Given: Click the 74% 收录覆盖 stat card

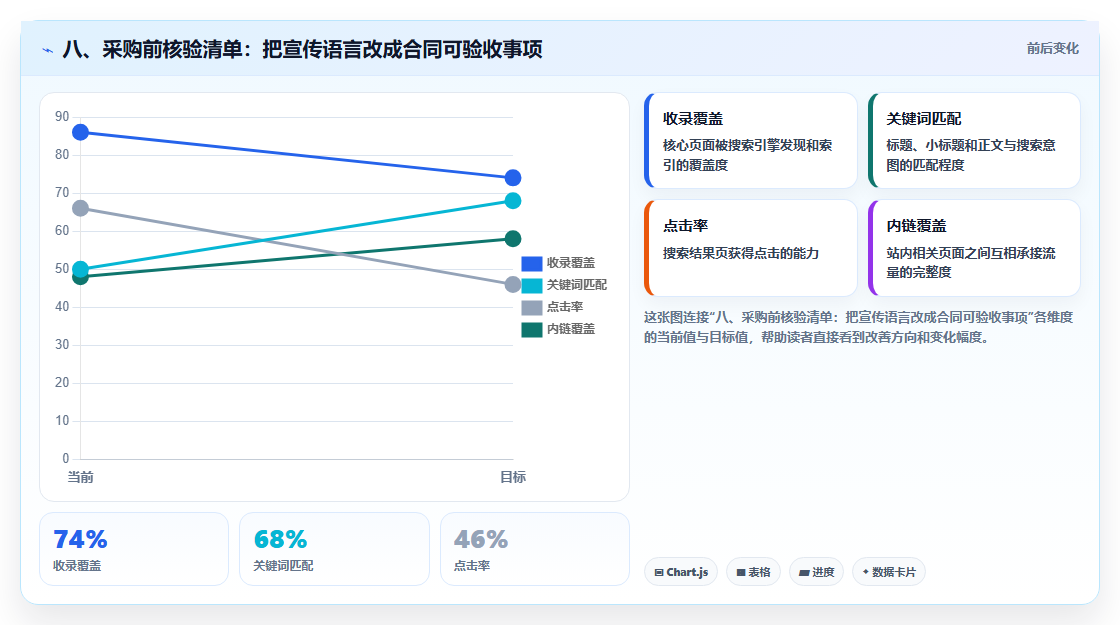Looking at the screenshot, I should [134, 549].
